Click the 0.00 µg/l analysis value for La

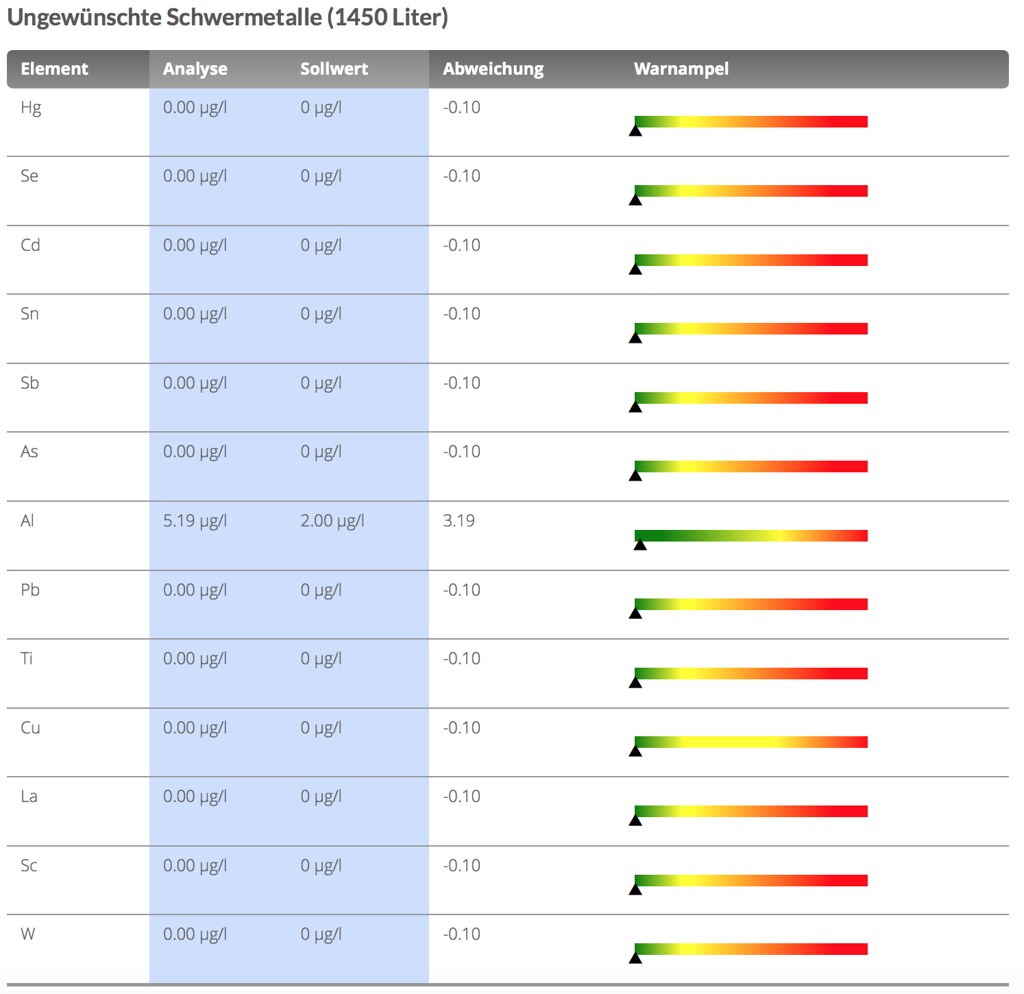coord(195,797)
